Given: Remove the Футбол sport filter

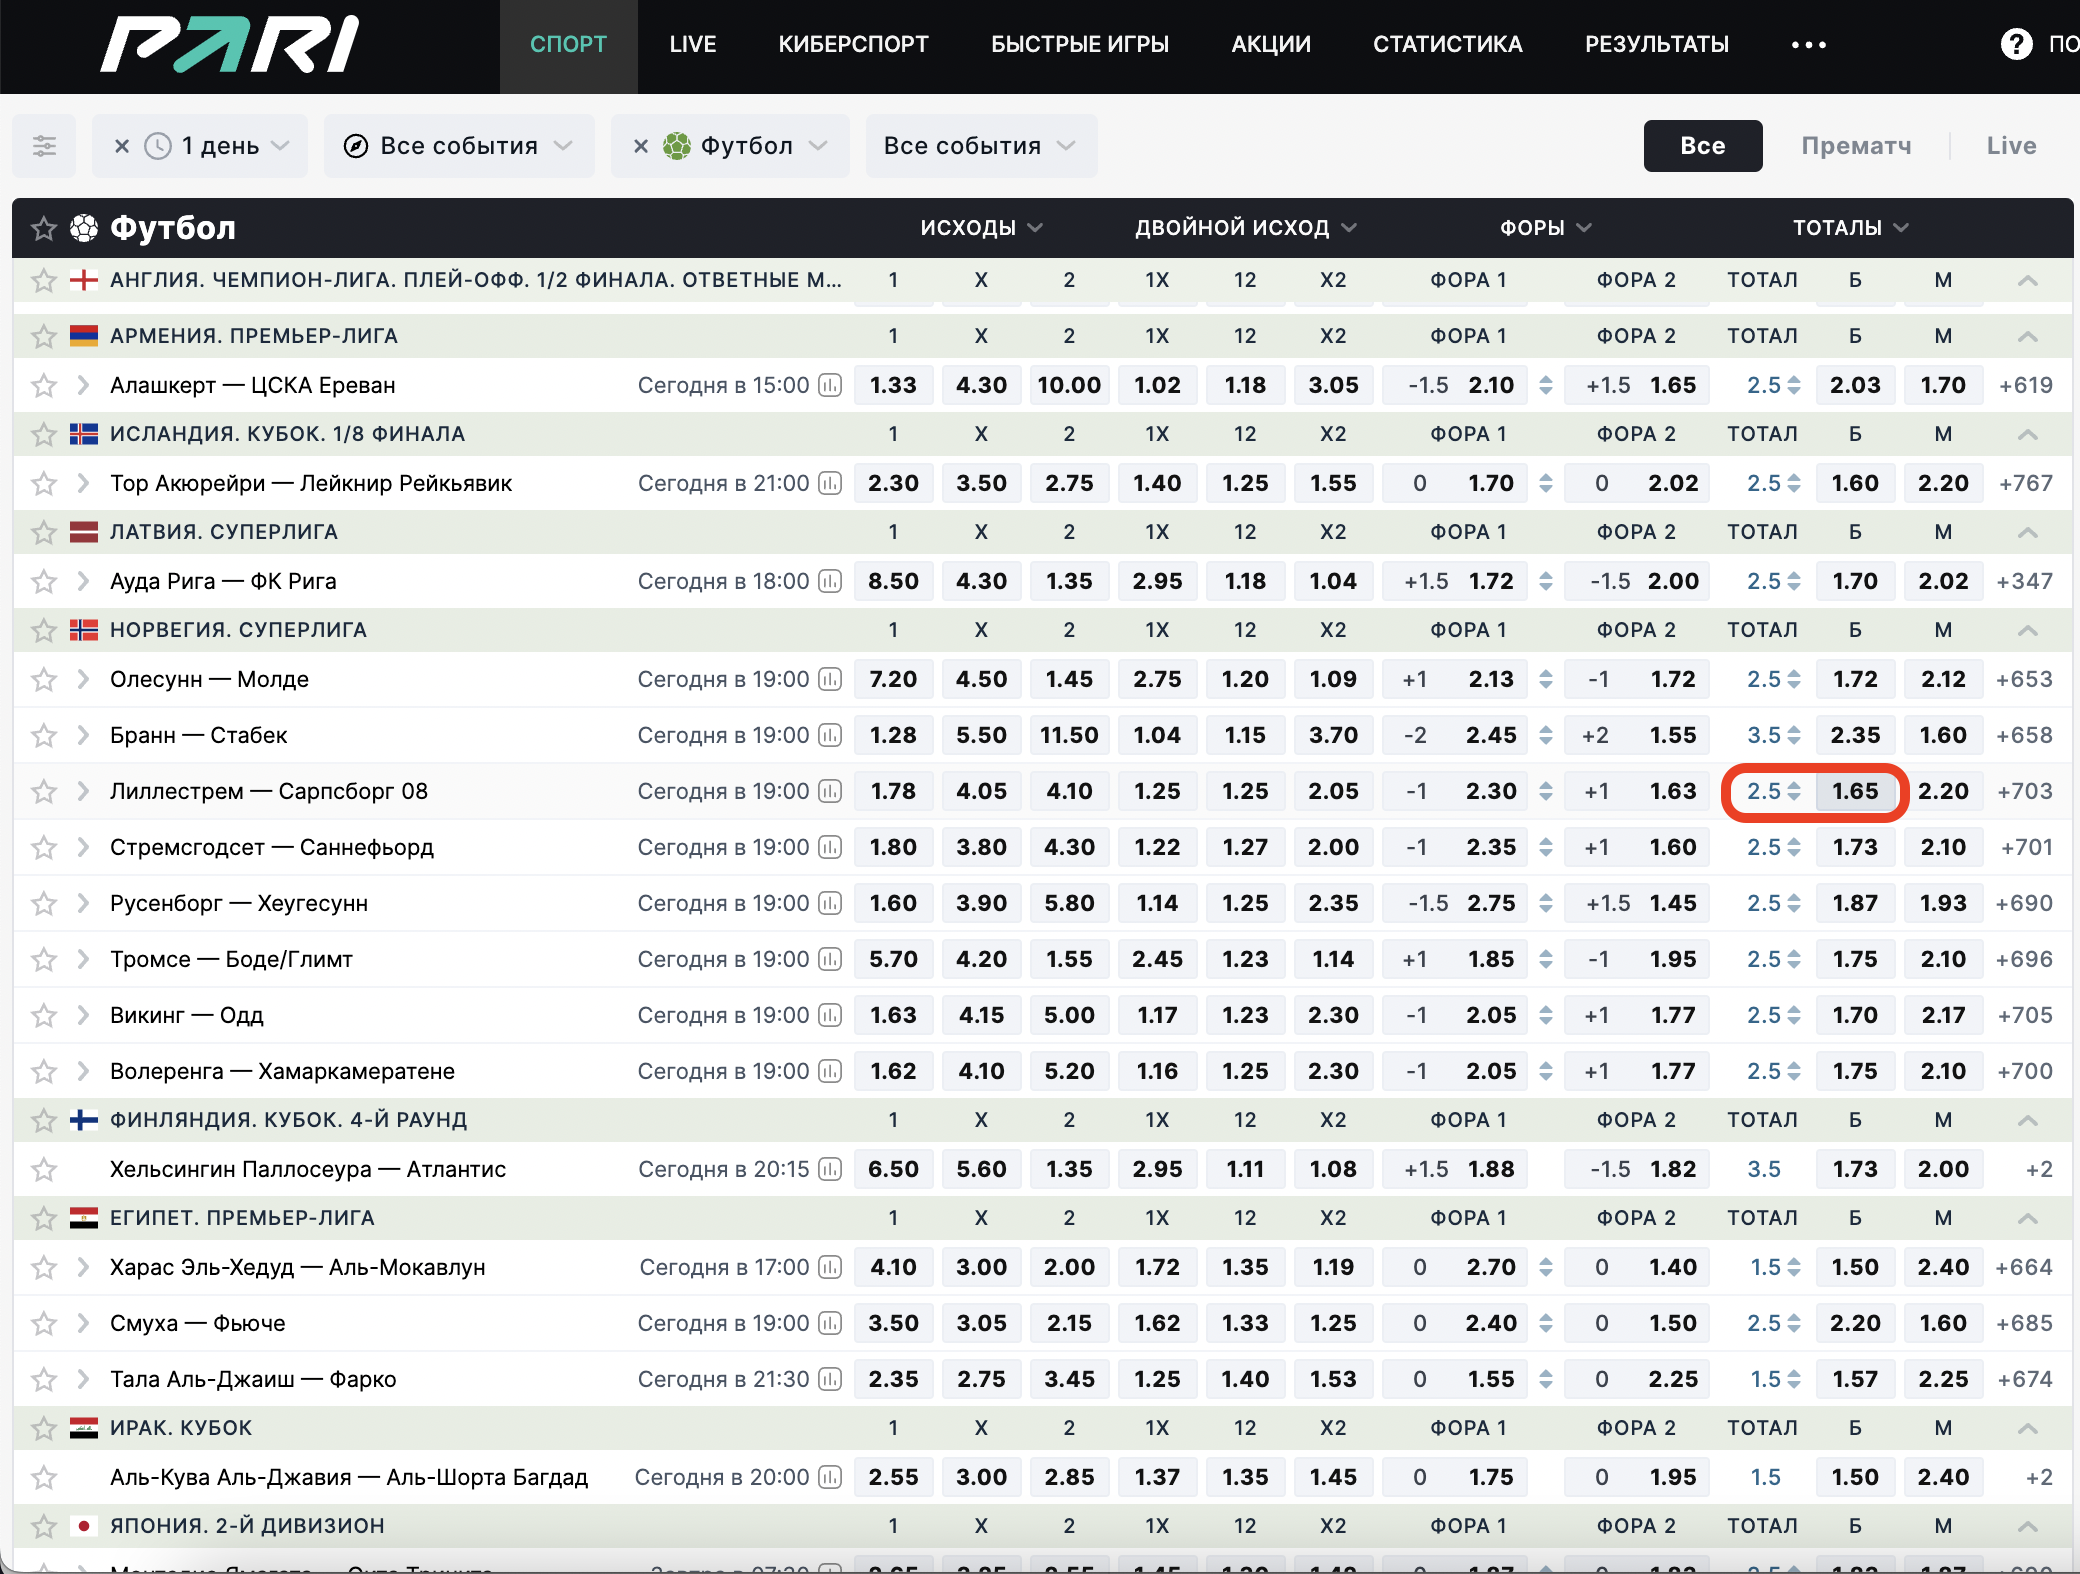Looking at the screenshot, I should [x=641, y=146].
